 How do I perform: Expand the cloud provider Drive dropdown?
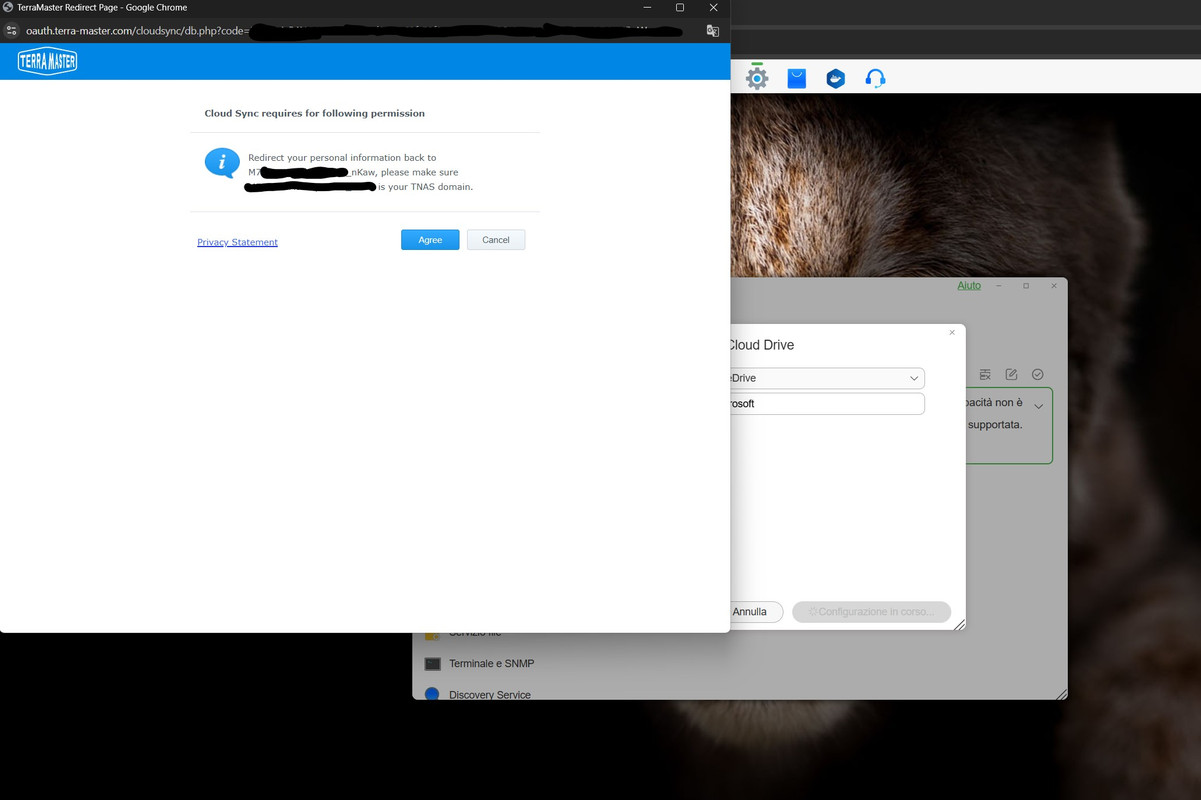(x=914, y=378)
